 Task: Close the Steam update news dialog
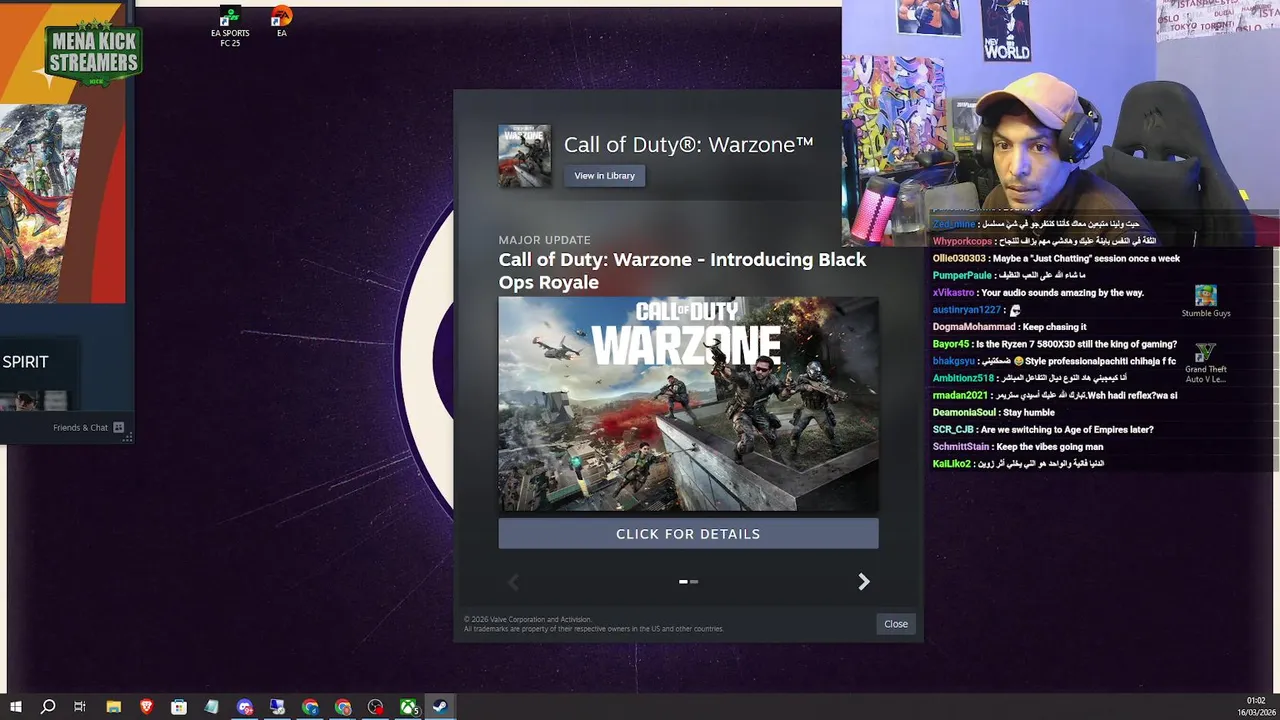point(896,624)
